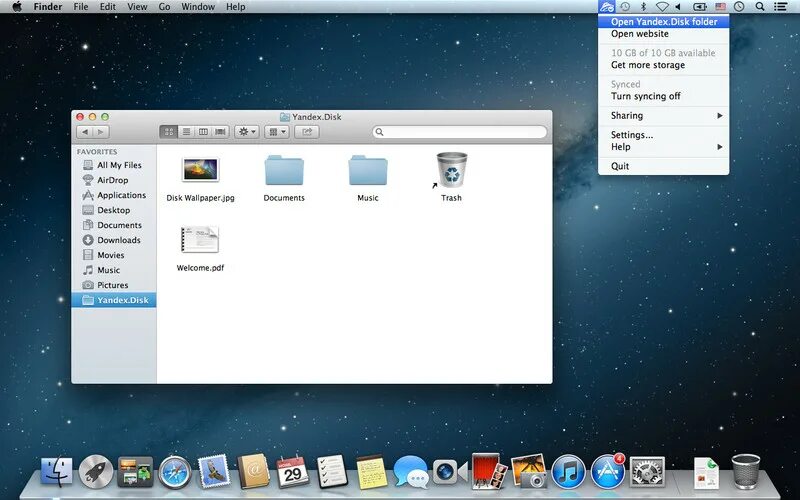The image size is (800, 500).
Task: Click the battery status icon
Action: point(699,7)
